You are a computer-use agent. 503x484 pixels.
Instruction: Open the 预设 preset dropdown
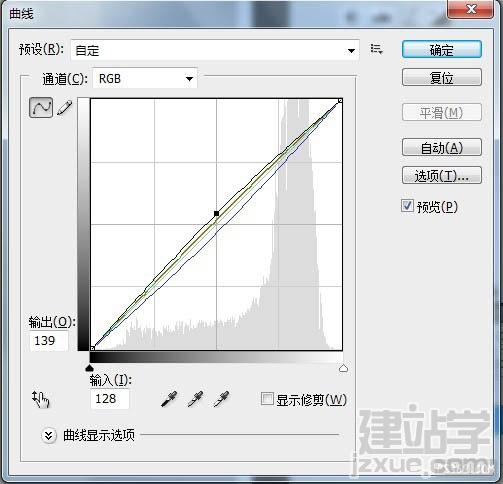tap(215, 50)
